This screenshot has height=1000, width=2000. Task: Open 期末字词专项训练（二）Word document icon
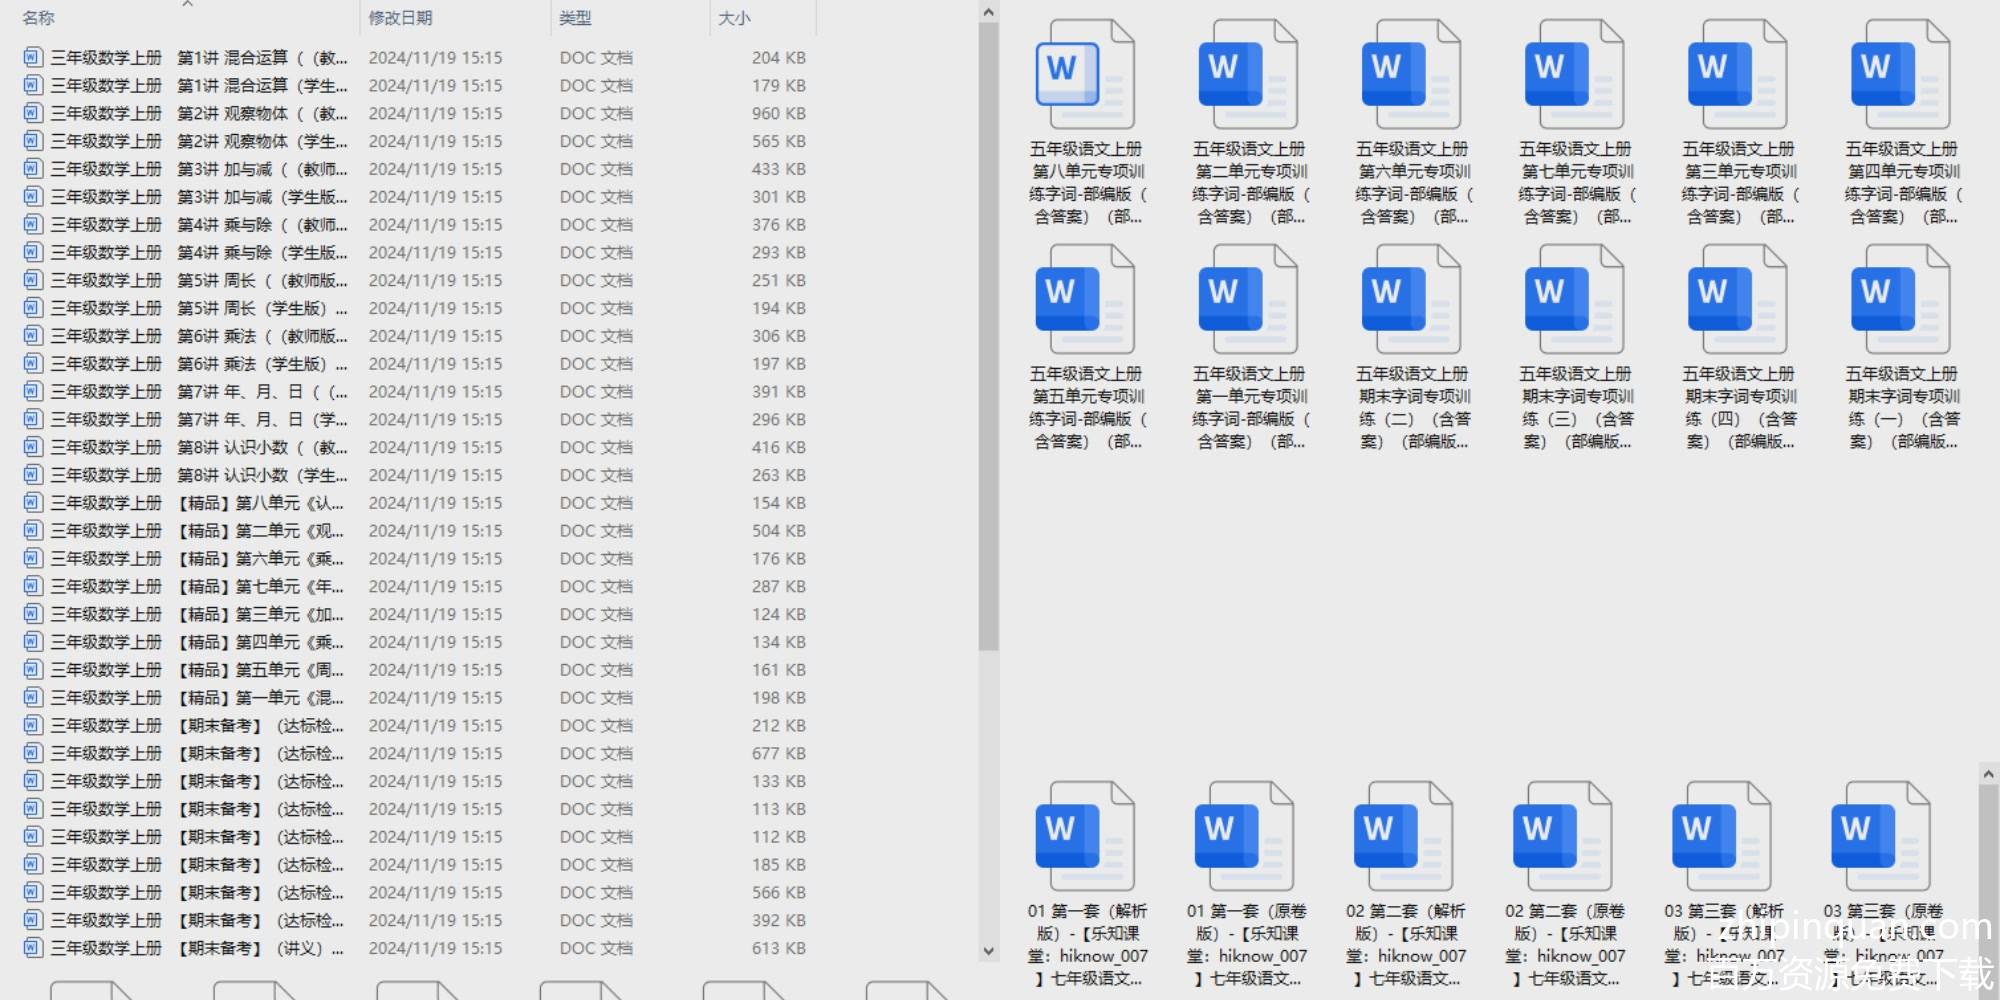tap(1411, 300)
